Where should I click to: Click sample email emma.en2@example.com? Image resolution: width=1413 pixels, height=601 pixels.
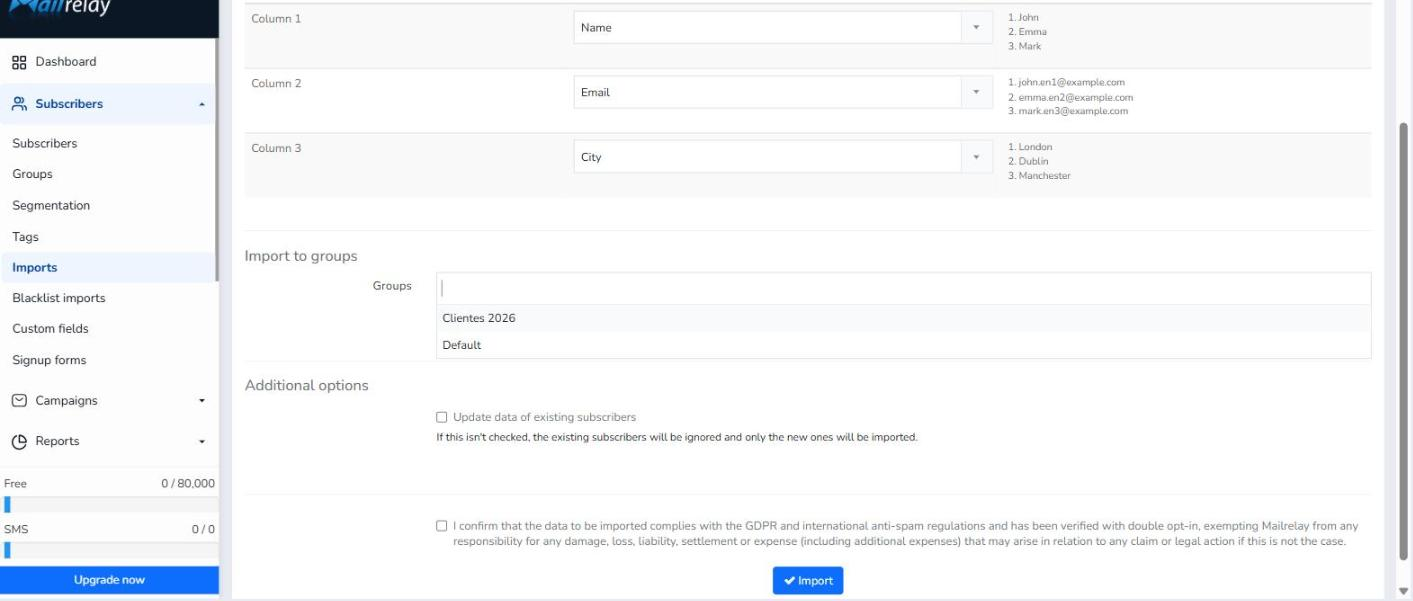pyautogui.click(x=1075, y=97)
